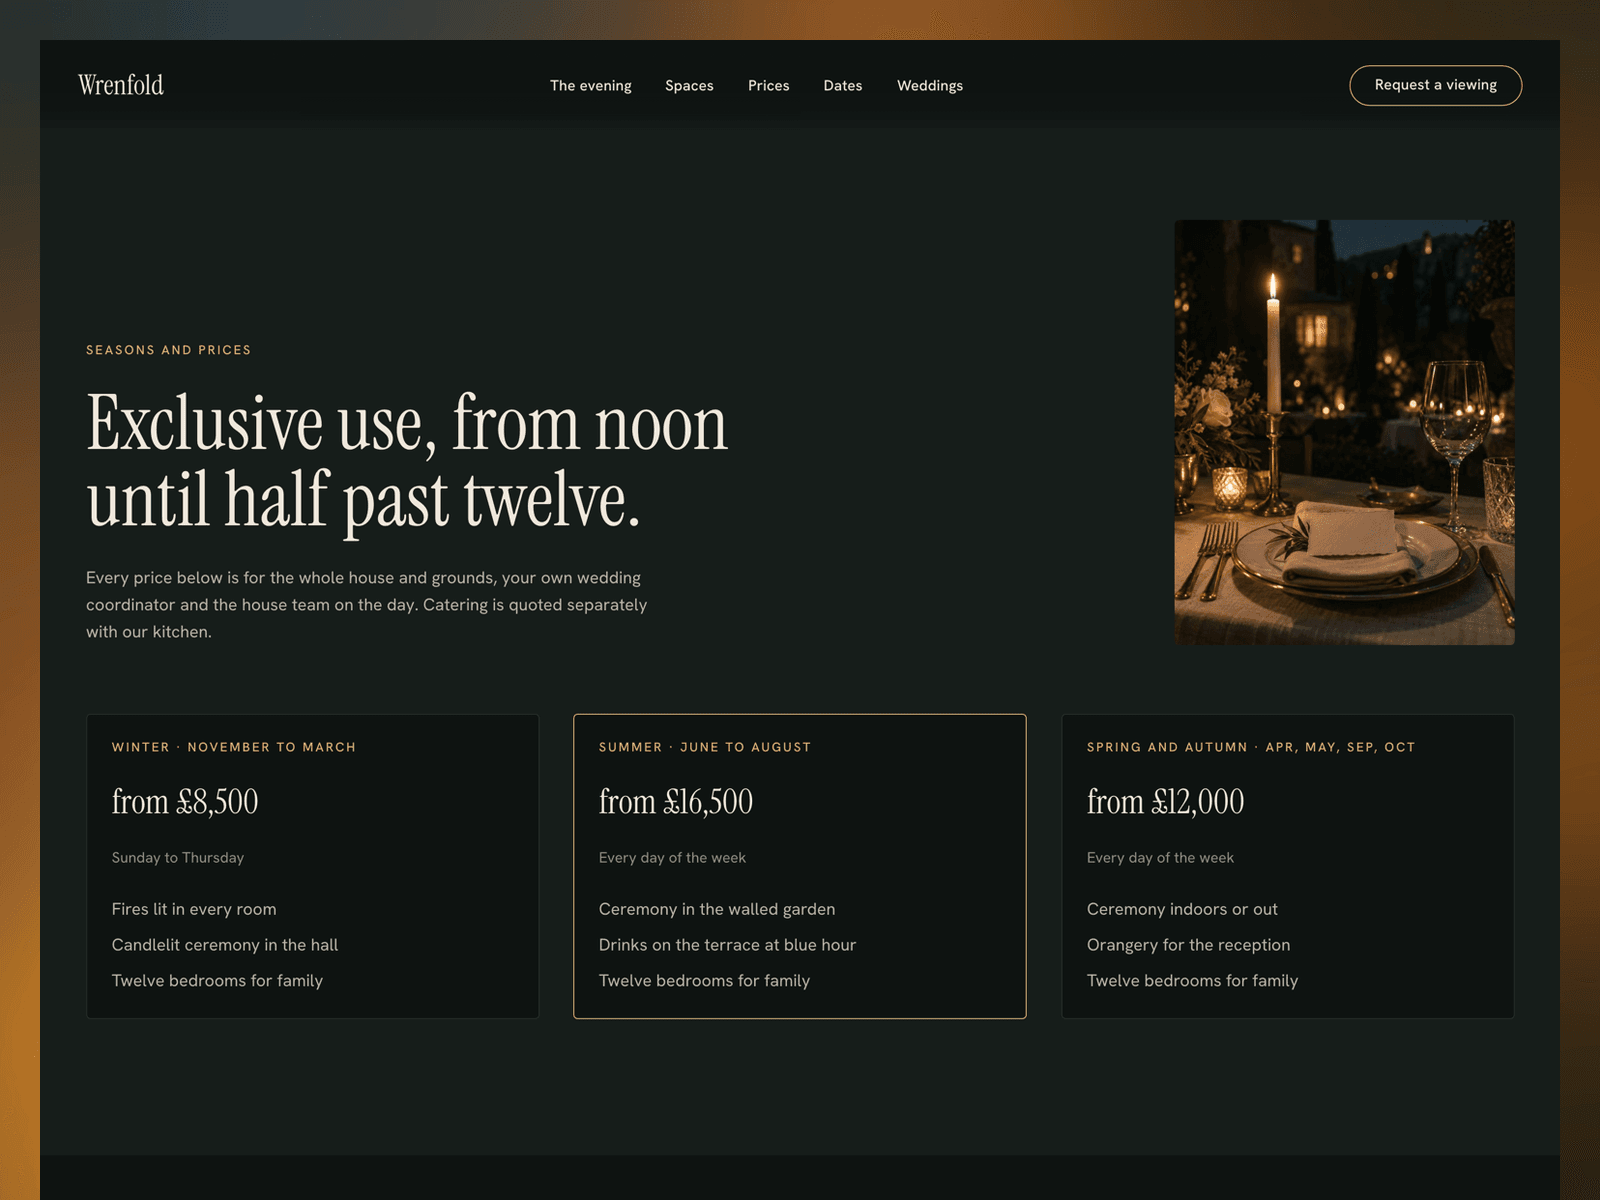Click Twelve bedrooms for family in Winter card
This screenshot has width=1600, height=1200.
click(217, 981)
